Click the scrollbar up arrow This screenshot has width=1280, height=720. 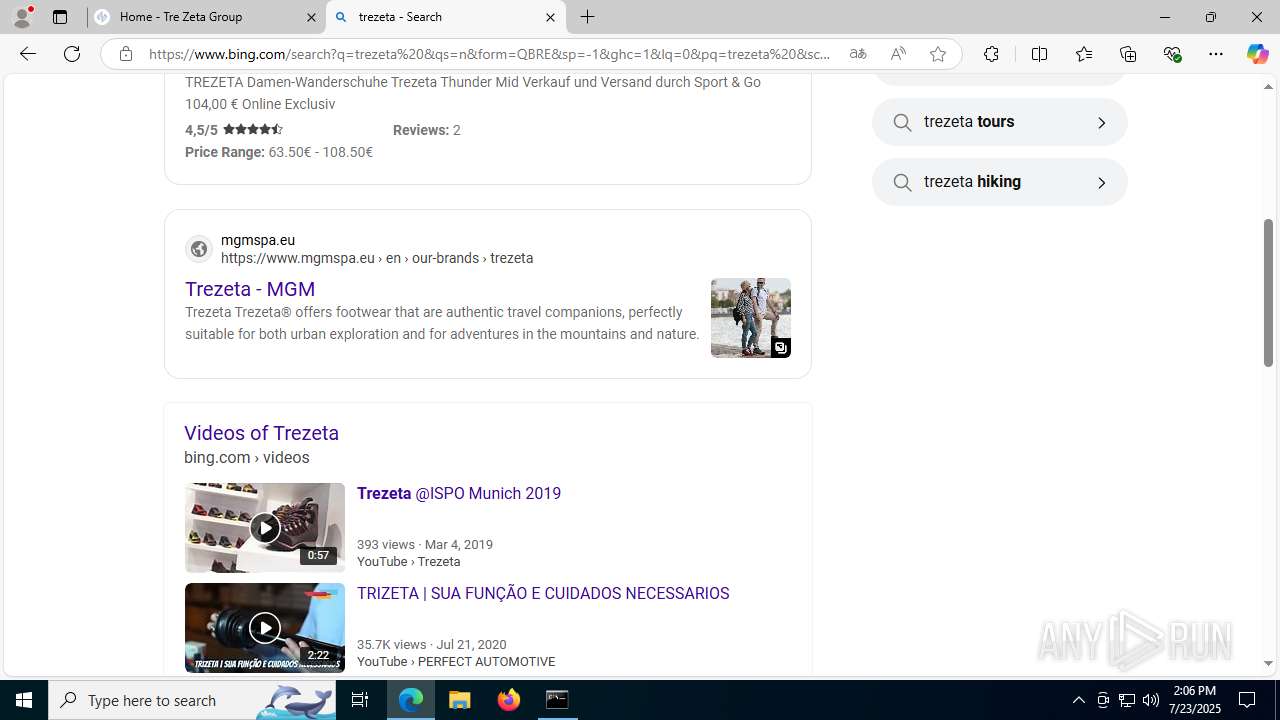[1268, 87]
